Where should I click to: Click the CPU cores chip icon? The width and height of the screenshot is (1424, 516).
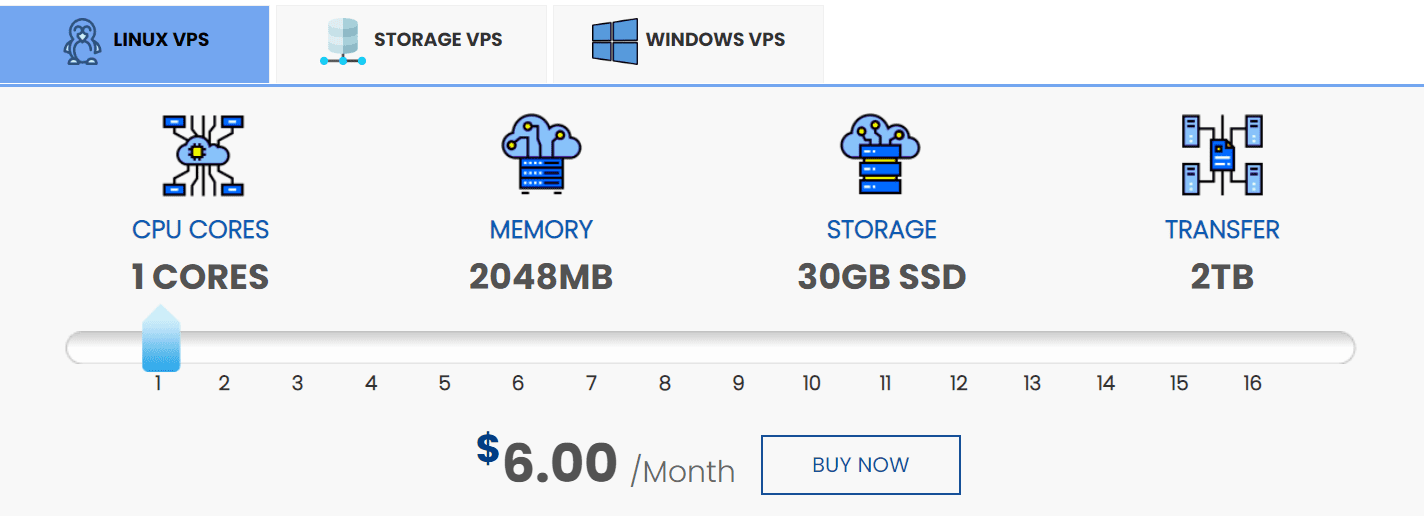click(203, 154)
